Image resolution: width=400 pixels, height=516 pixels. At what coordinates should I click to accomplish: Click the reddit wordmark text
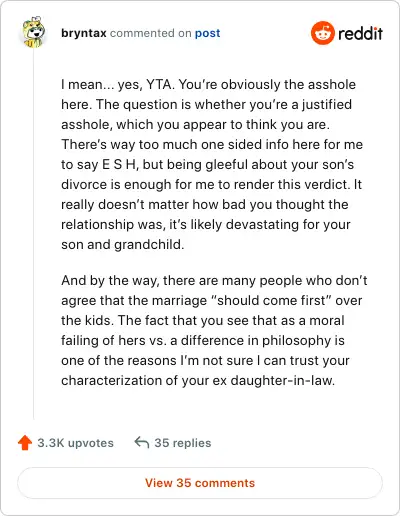[x=360, y=33]
